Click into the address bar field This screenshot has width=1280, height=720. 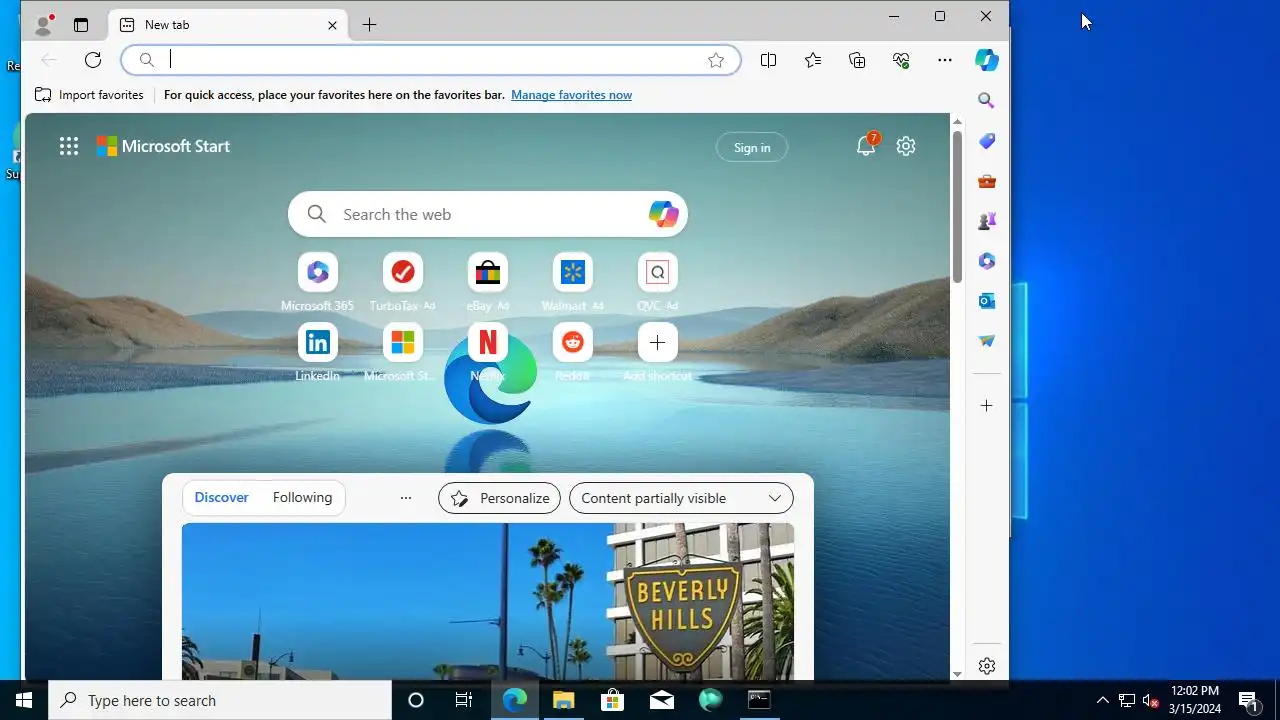430,60
